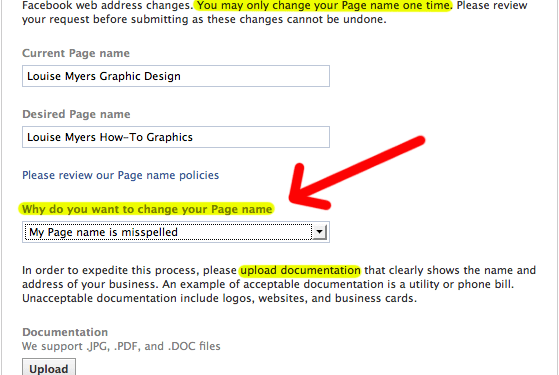Click the Desired Page name input field
This screenshot has width=559, height=375.
tap(176, 137)
